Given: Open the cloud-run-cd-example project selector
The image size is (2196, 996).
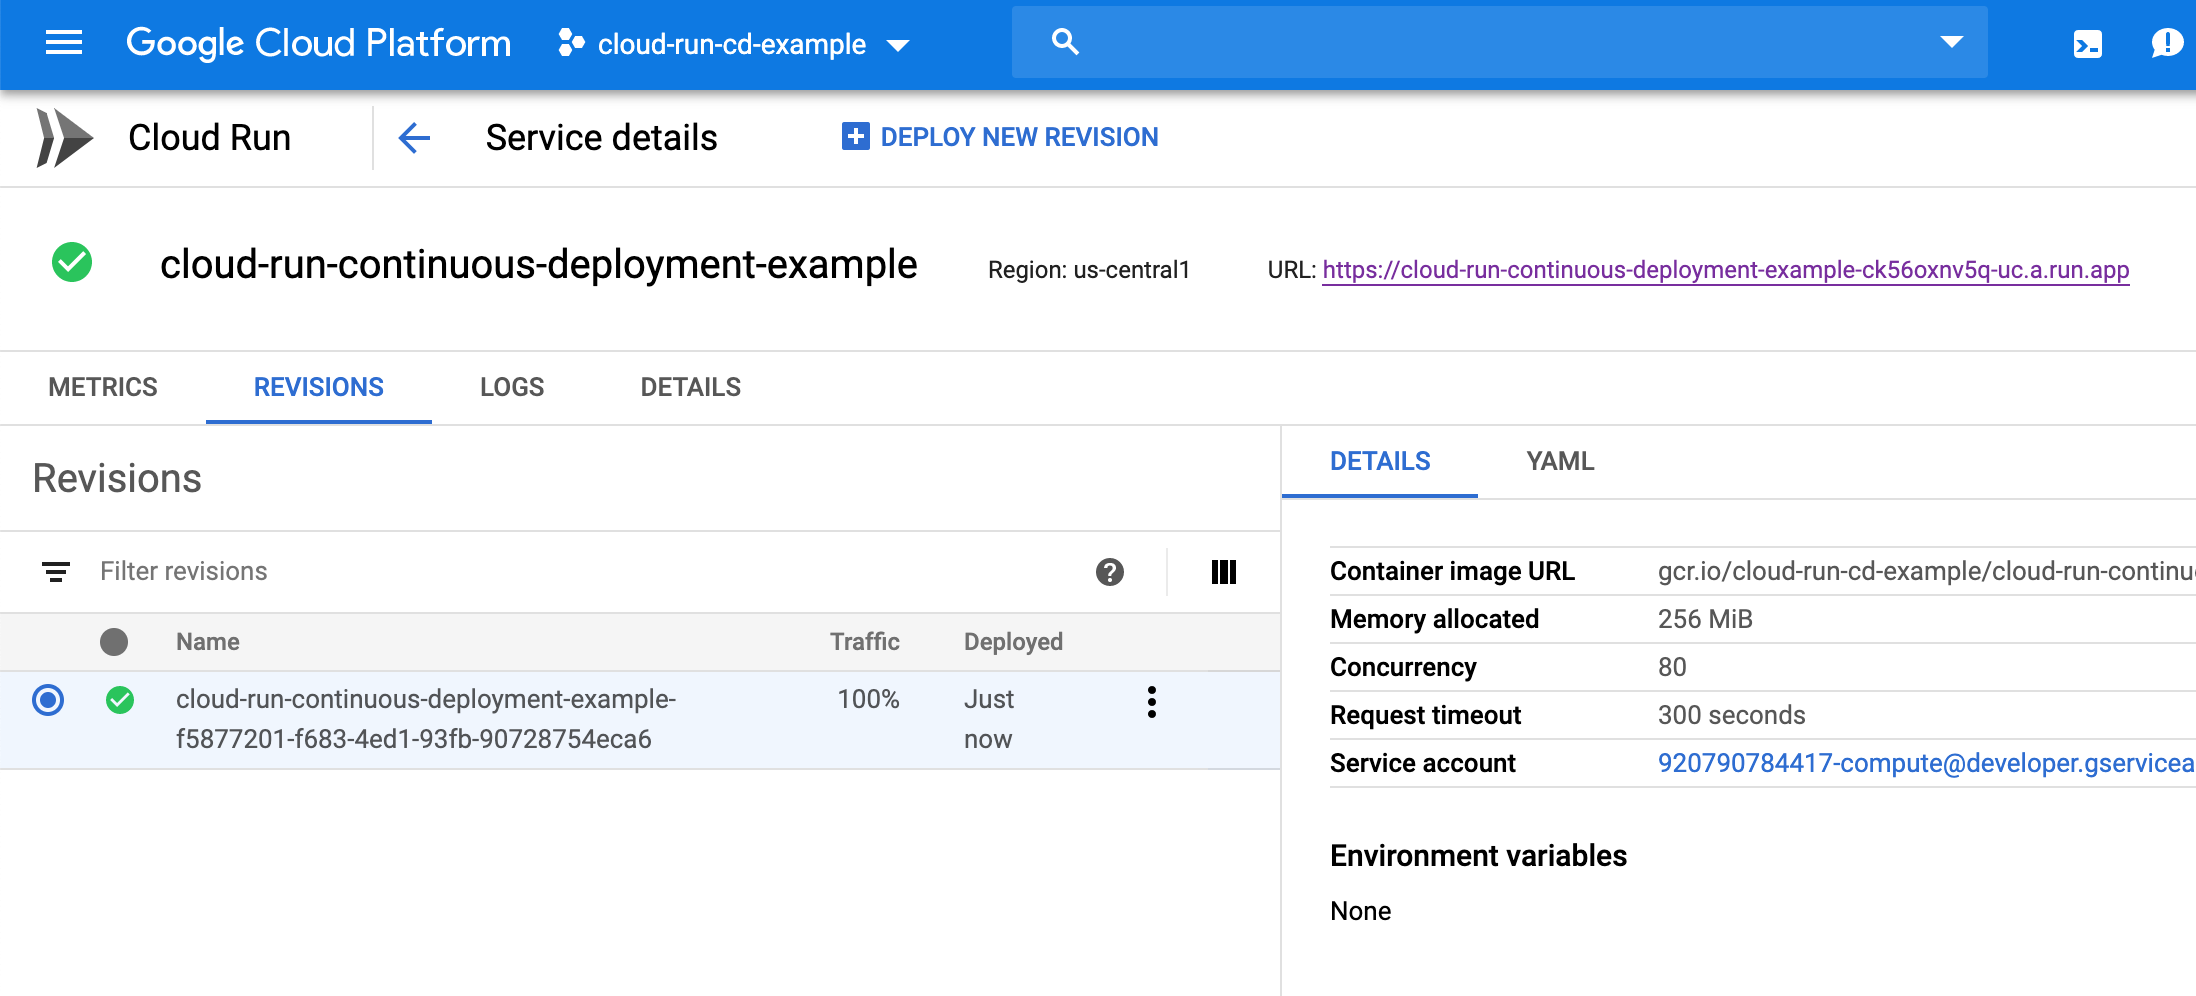Looking at the screenshot, I should [734, 44].
